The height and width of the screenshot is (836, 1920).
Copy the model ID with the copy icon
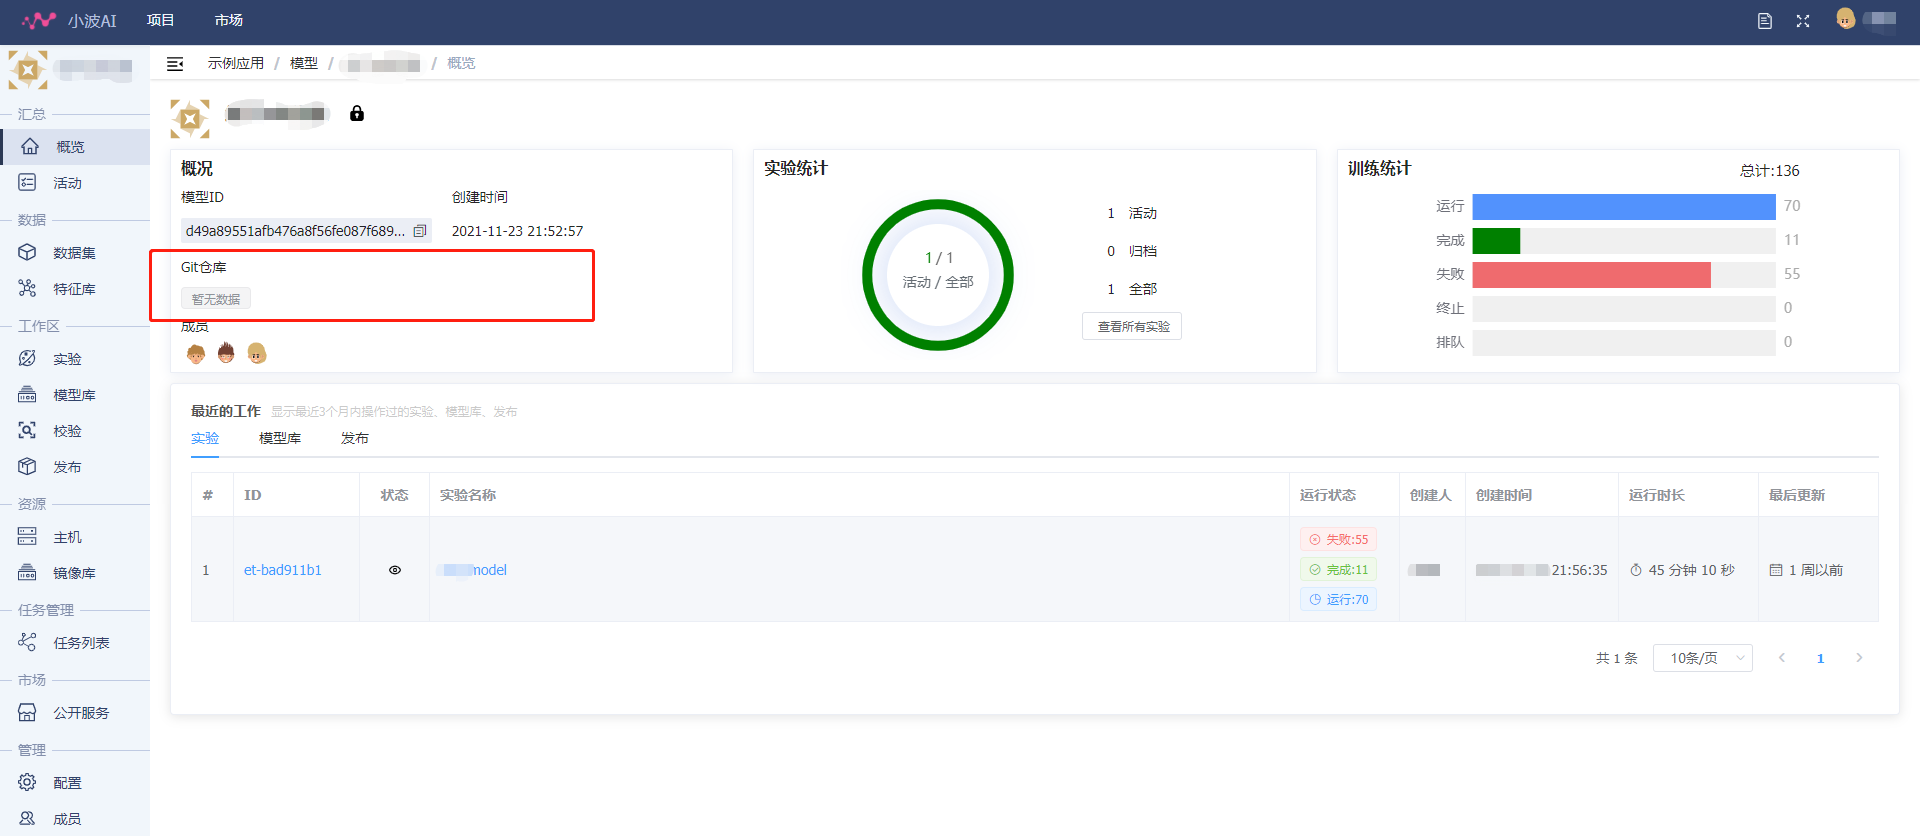(420, 231)
